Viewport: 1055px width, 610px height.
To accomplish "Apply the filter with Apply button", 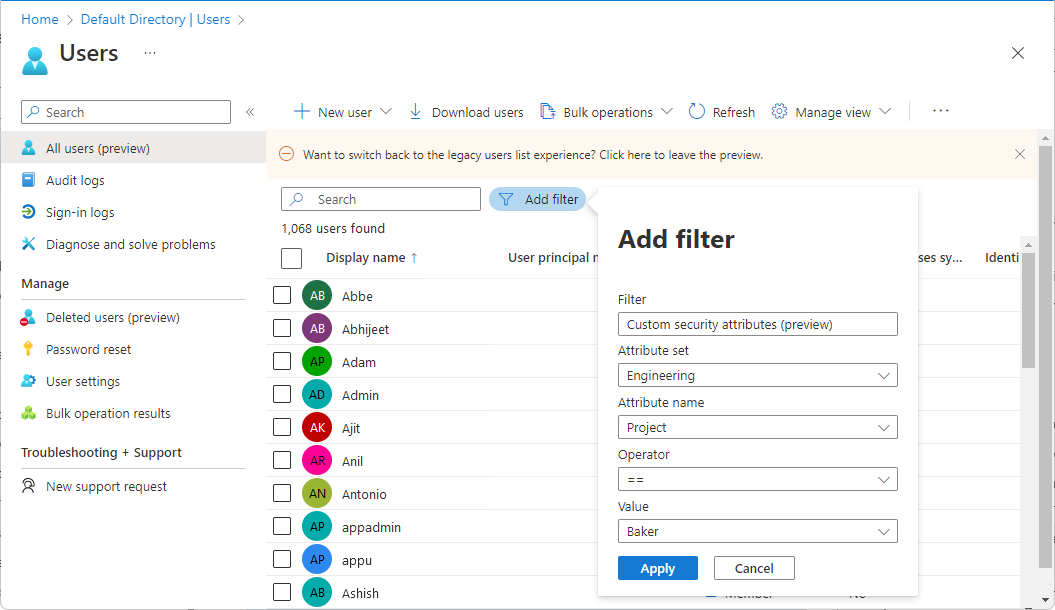I will 657,568.
